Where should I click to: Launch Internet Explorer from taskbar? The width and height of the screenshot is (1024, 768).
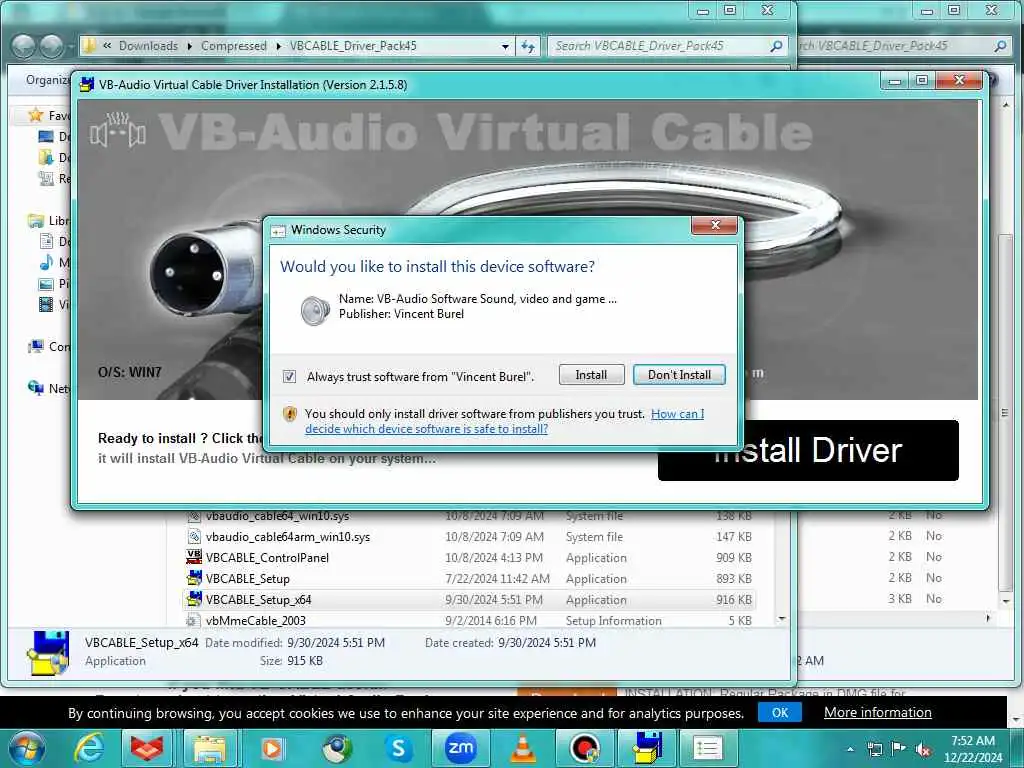(89, 748)
